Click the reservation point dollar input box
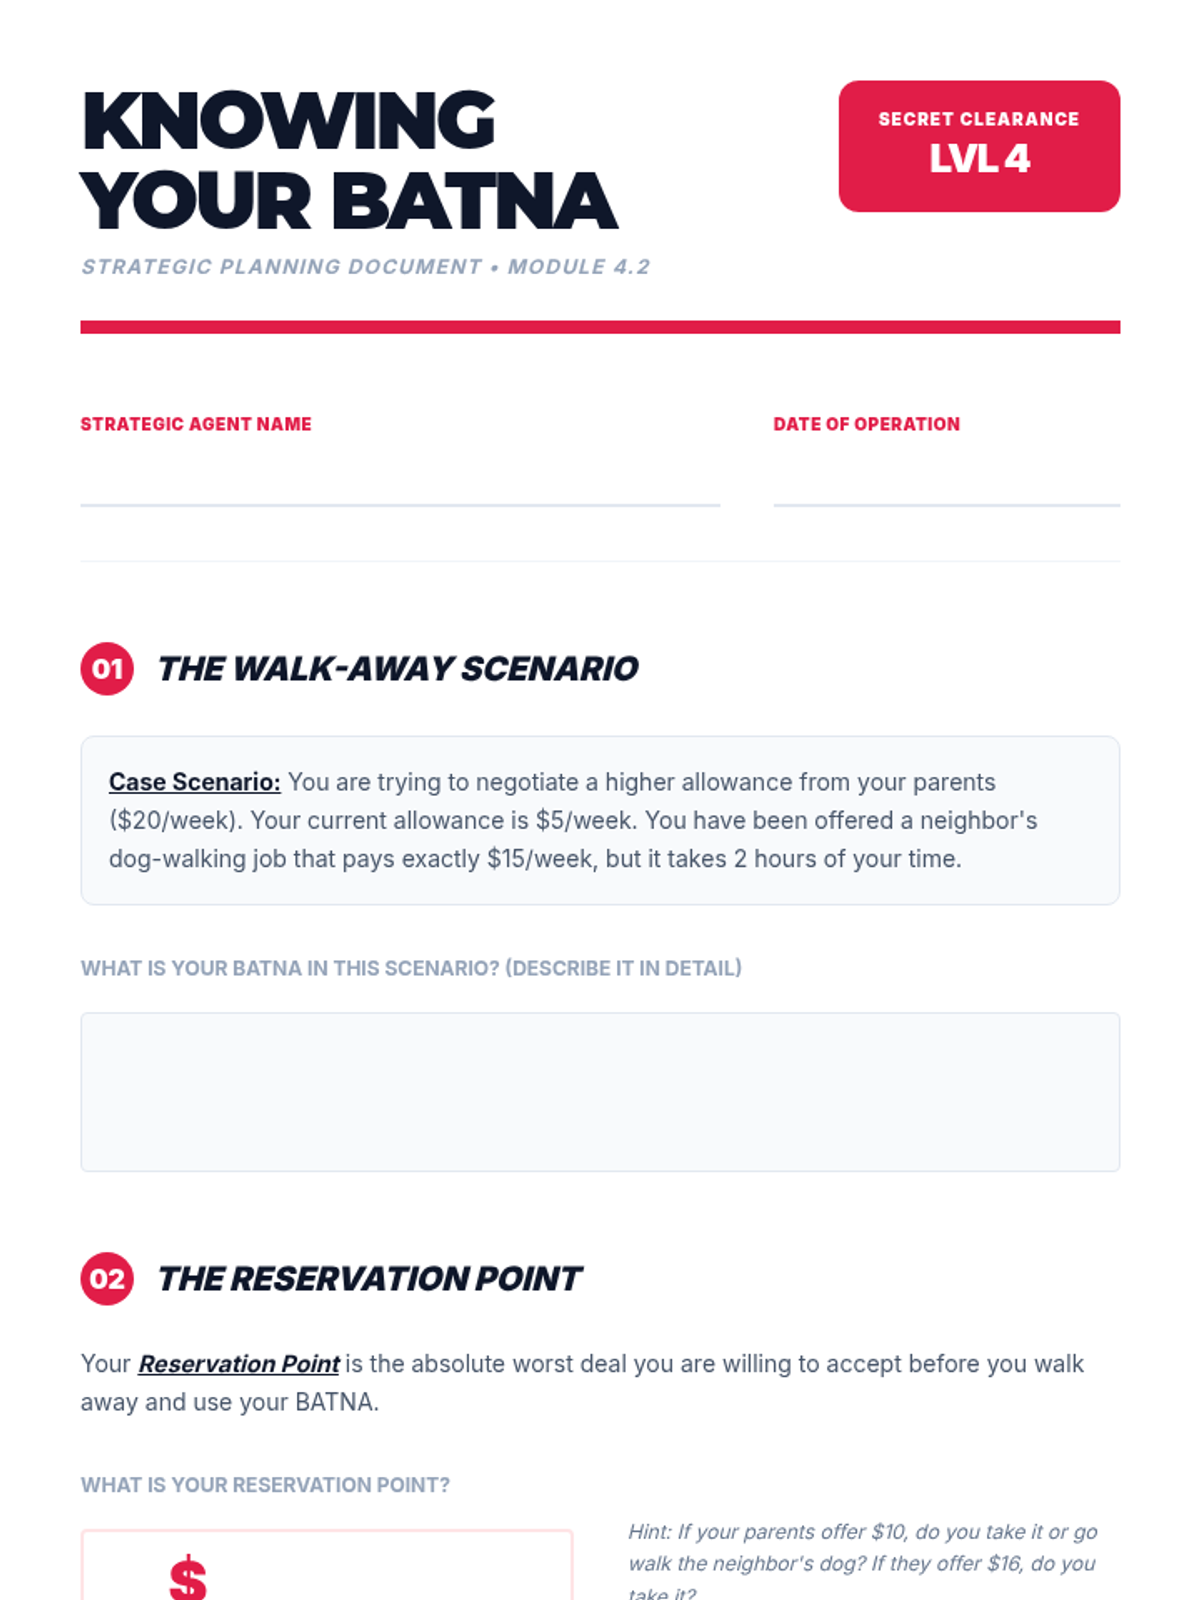 (326, 1565)
